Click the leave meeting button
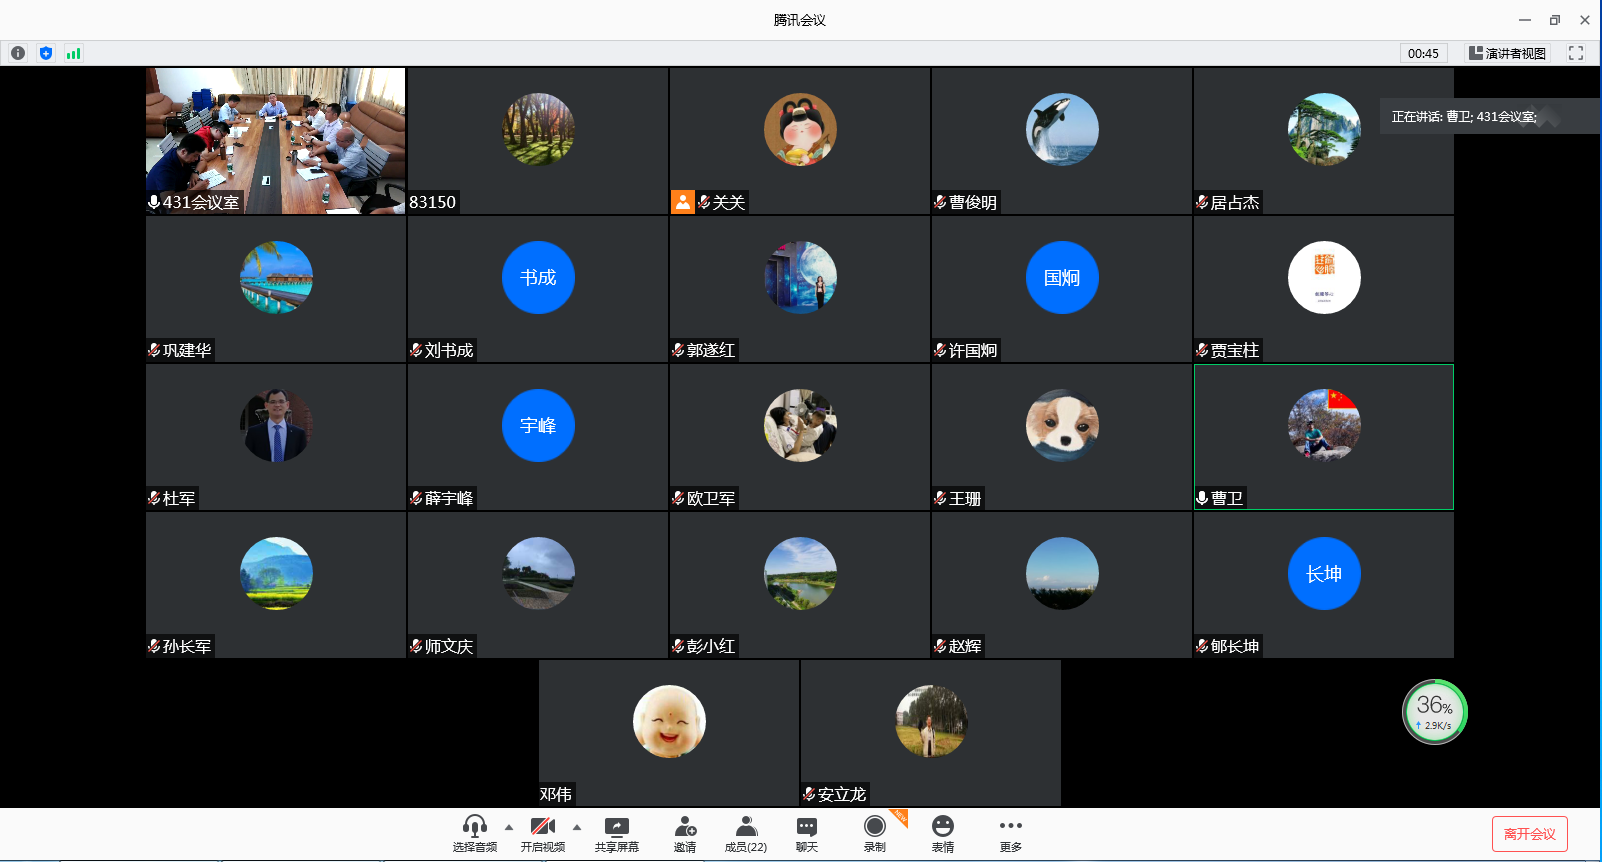The image size is (1602, 862). pyautogui.click(x=1529, y=834)
